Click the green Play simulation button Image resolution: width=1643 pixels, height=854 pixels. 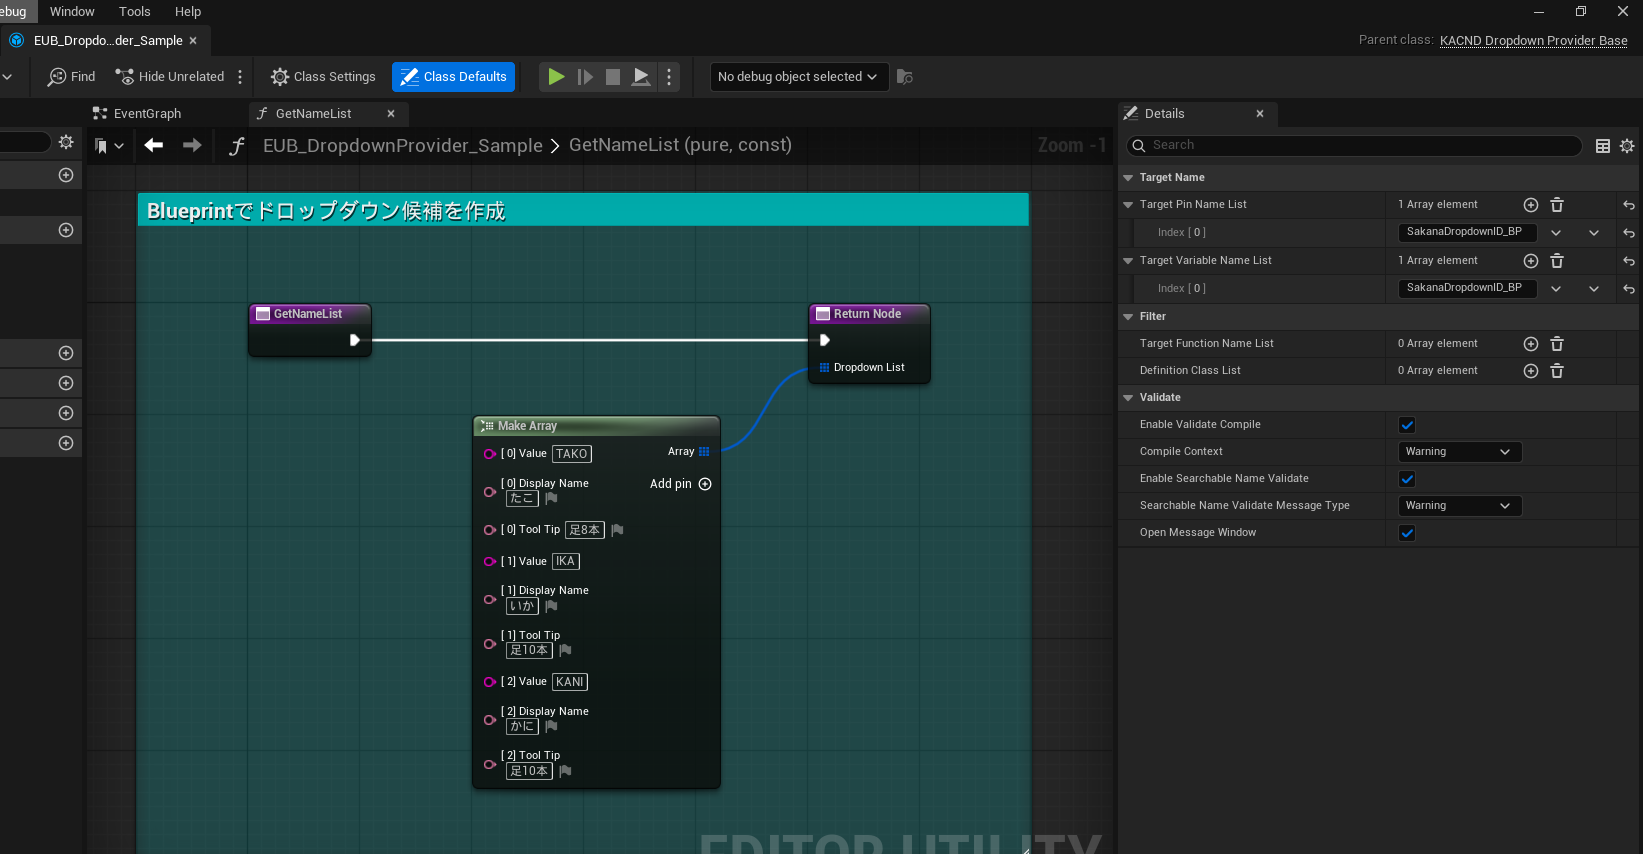point(556,77)
